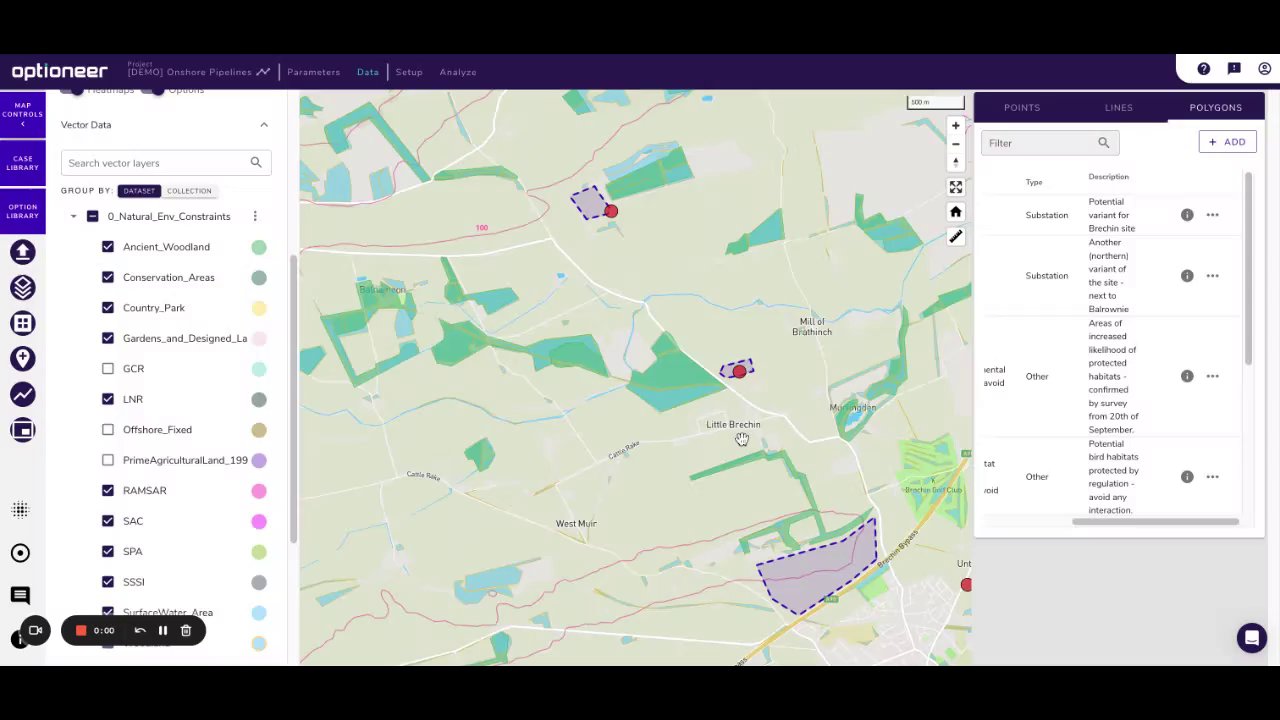
Task: Open the intercom chat bubble launcher
Action: coord(1251,638)
